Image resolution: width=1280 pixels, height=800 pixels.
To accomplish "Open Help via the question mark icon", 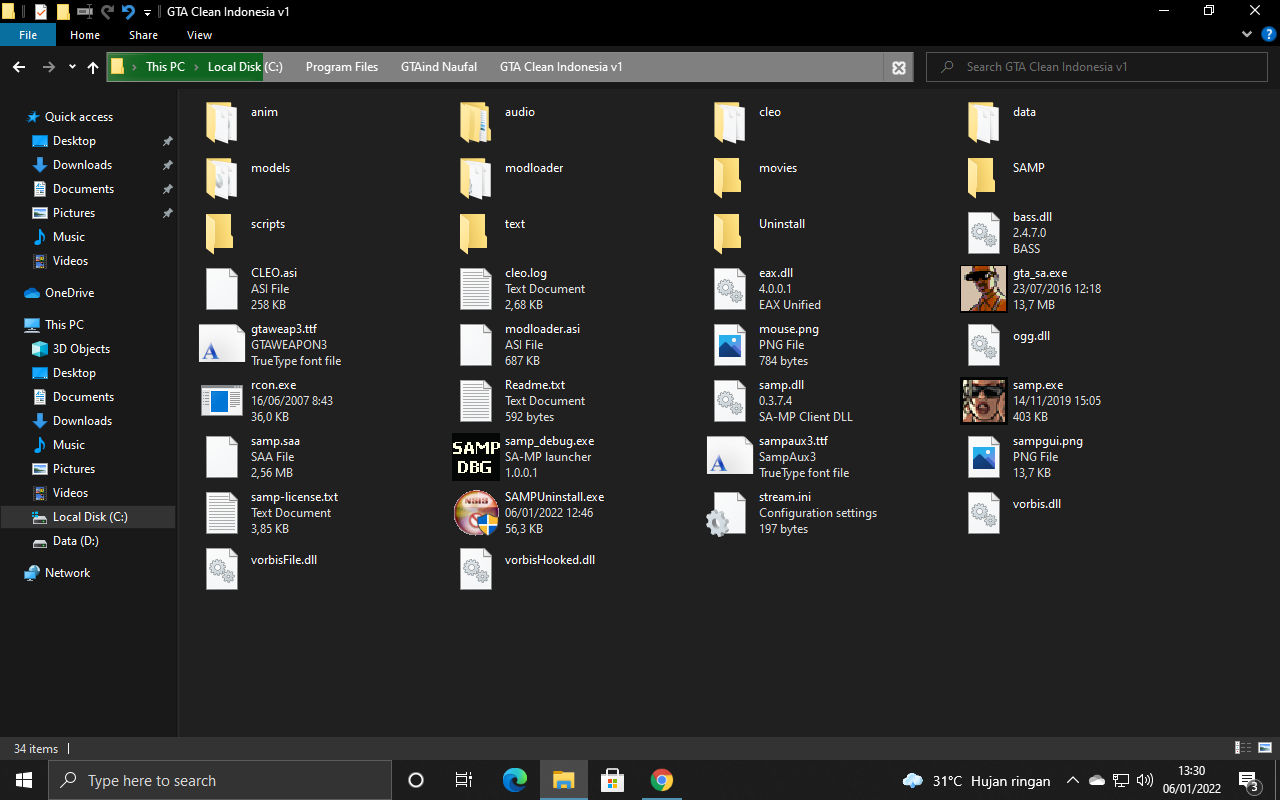I will click(x=1268, y=34).
